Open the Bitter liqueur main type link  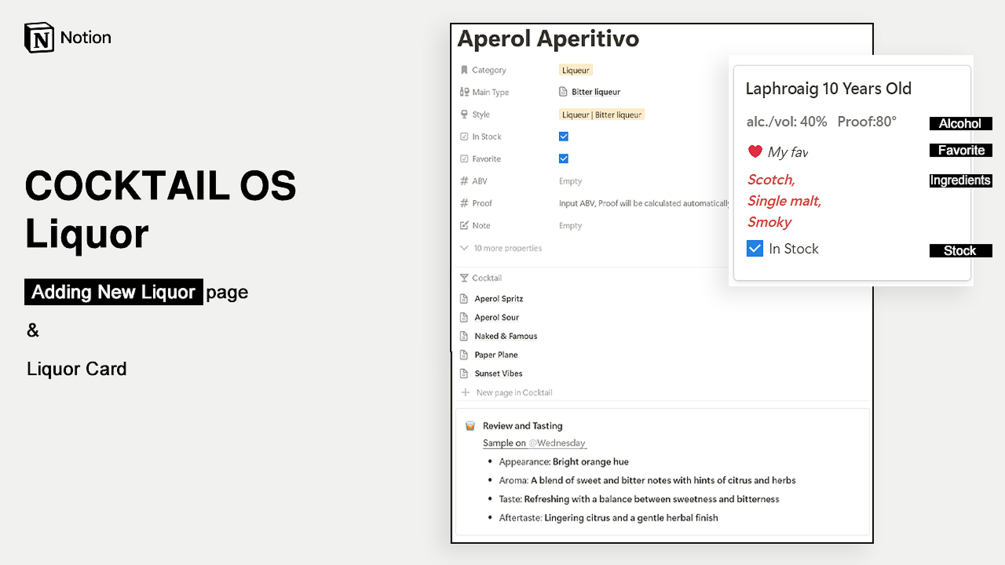click(x=595, y=92)
